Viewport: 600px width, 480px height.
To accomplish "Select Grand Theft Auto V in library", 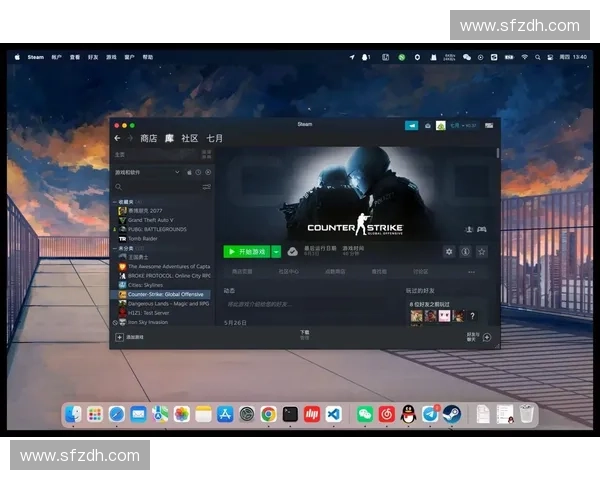I will click(150, 220).
